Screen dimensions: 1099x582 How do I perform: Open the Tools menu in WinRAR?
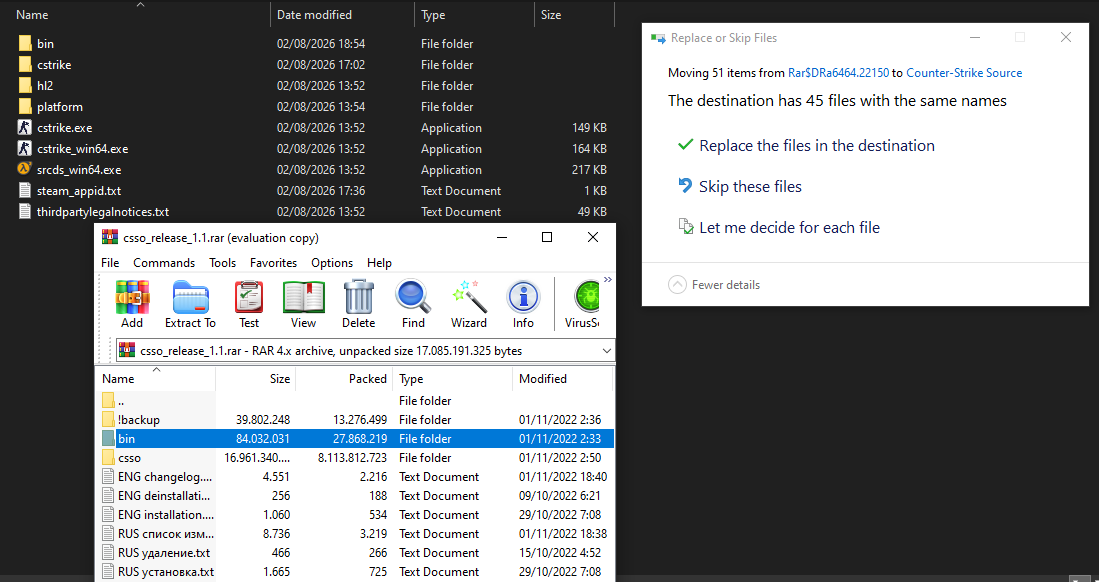click(222, 263)
